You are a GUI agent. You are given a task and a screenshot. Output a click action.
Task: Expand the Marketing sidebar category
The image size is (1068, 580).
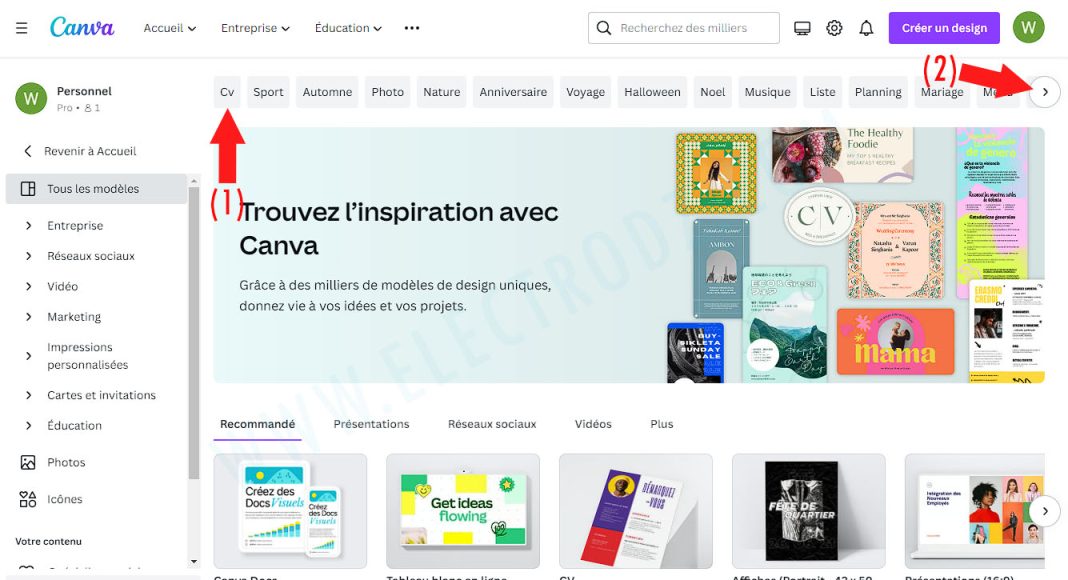[29, 317]
